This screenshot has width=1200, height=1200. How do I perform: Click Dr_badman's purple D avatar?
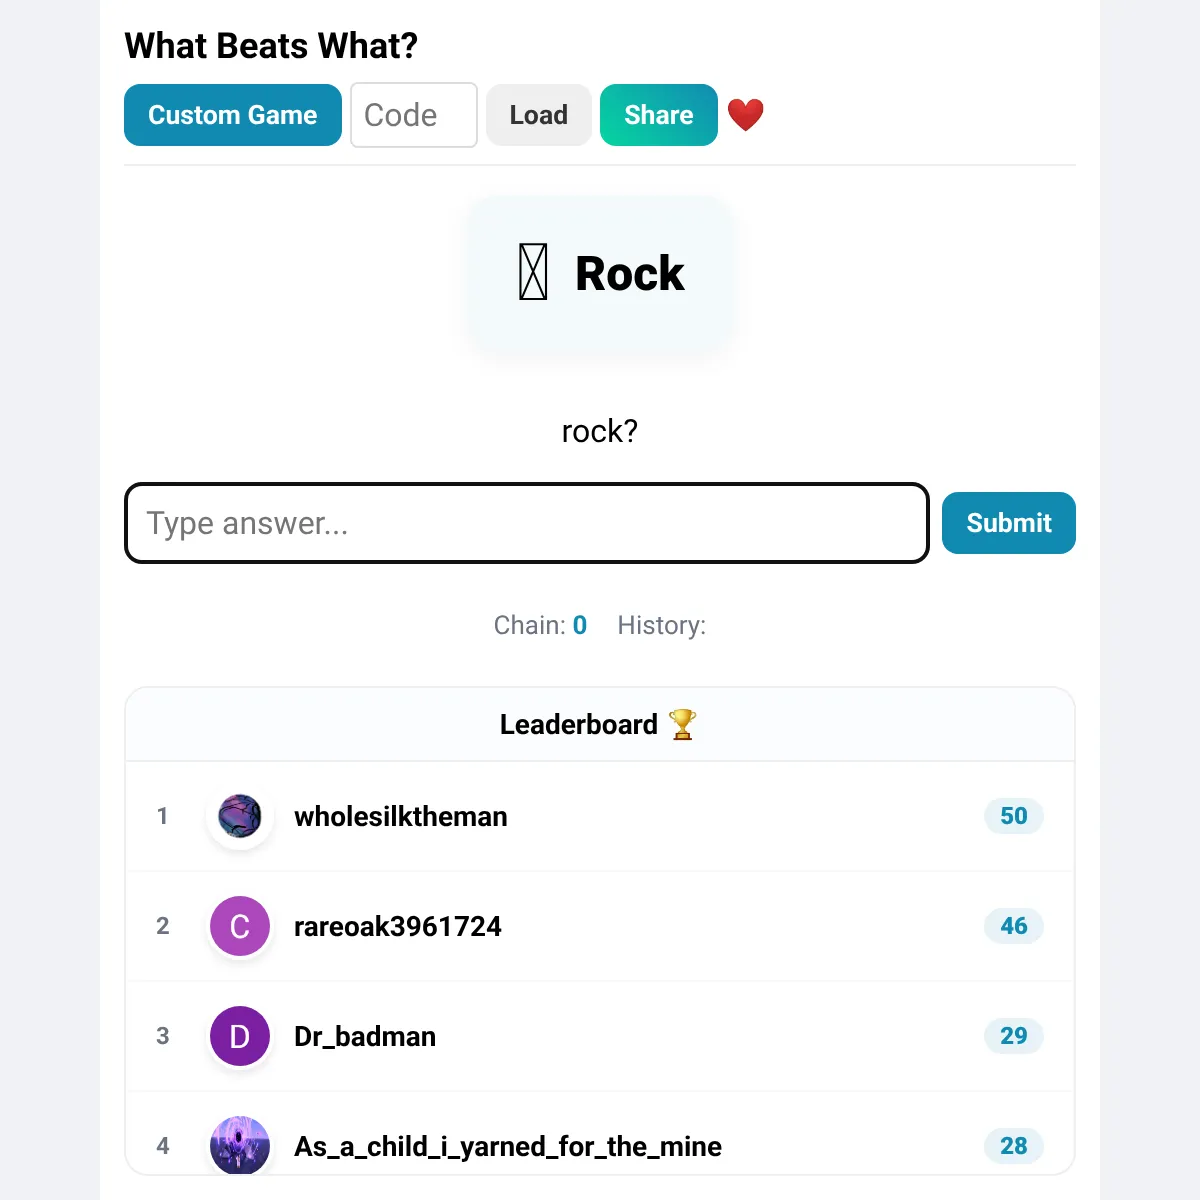coord(240,1036)
